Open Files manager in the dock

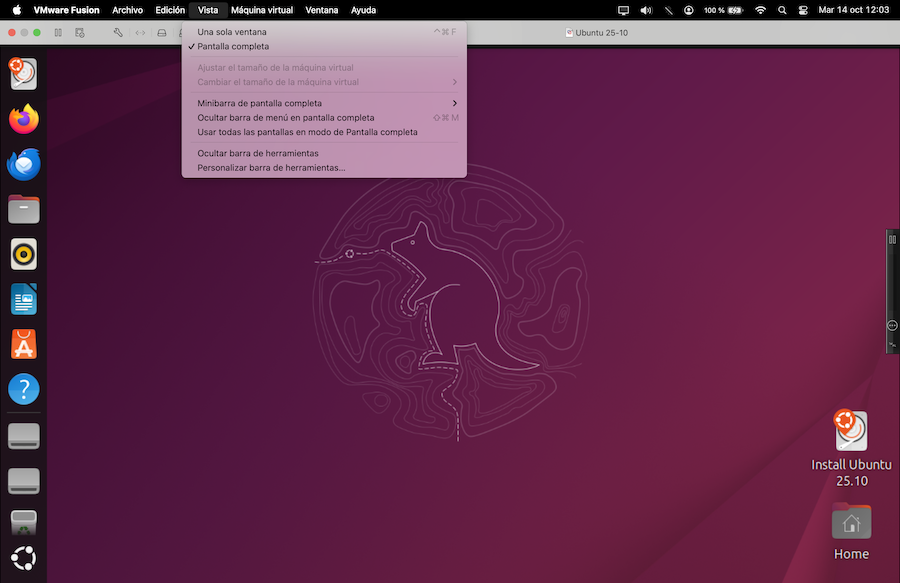24,209
